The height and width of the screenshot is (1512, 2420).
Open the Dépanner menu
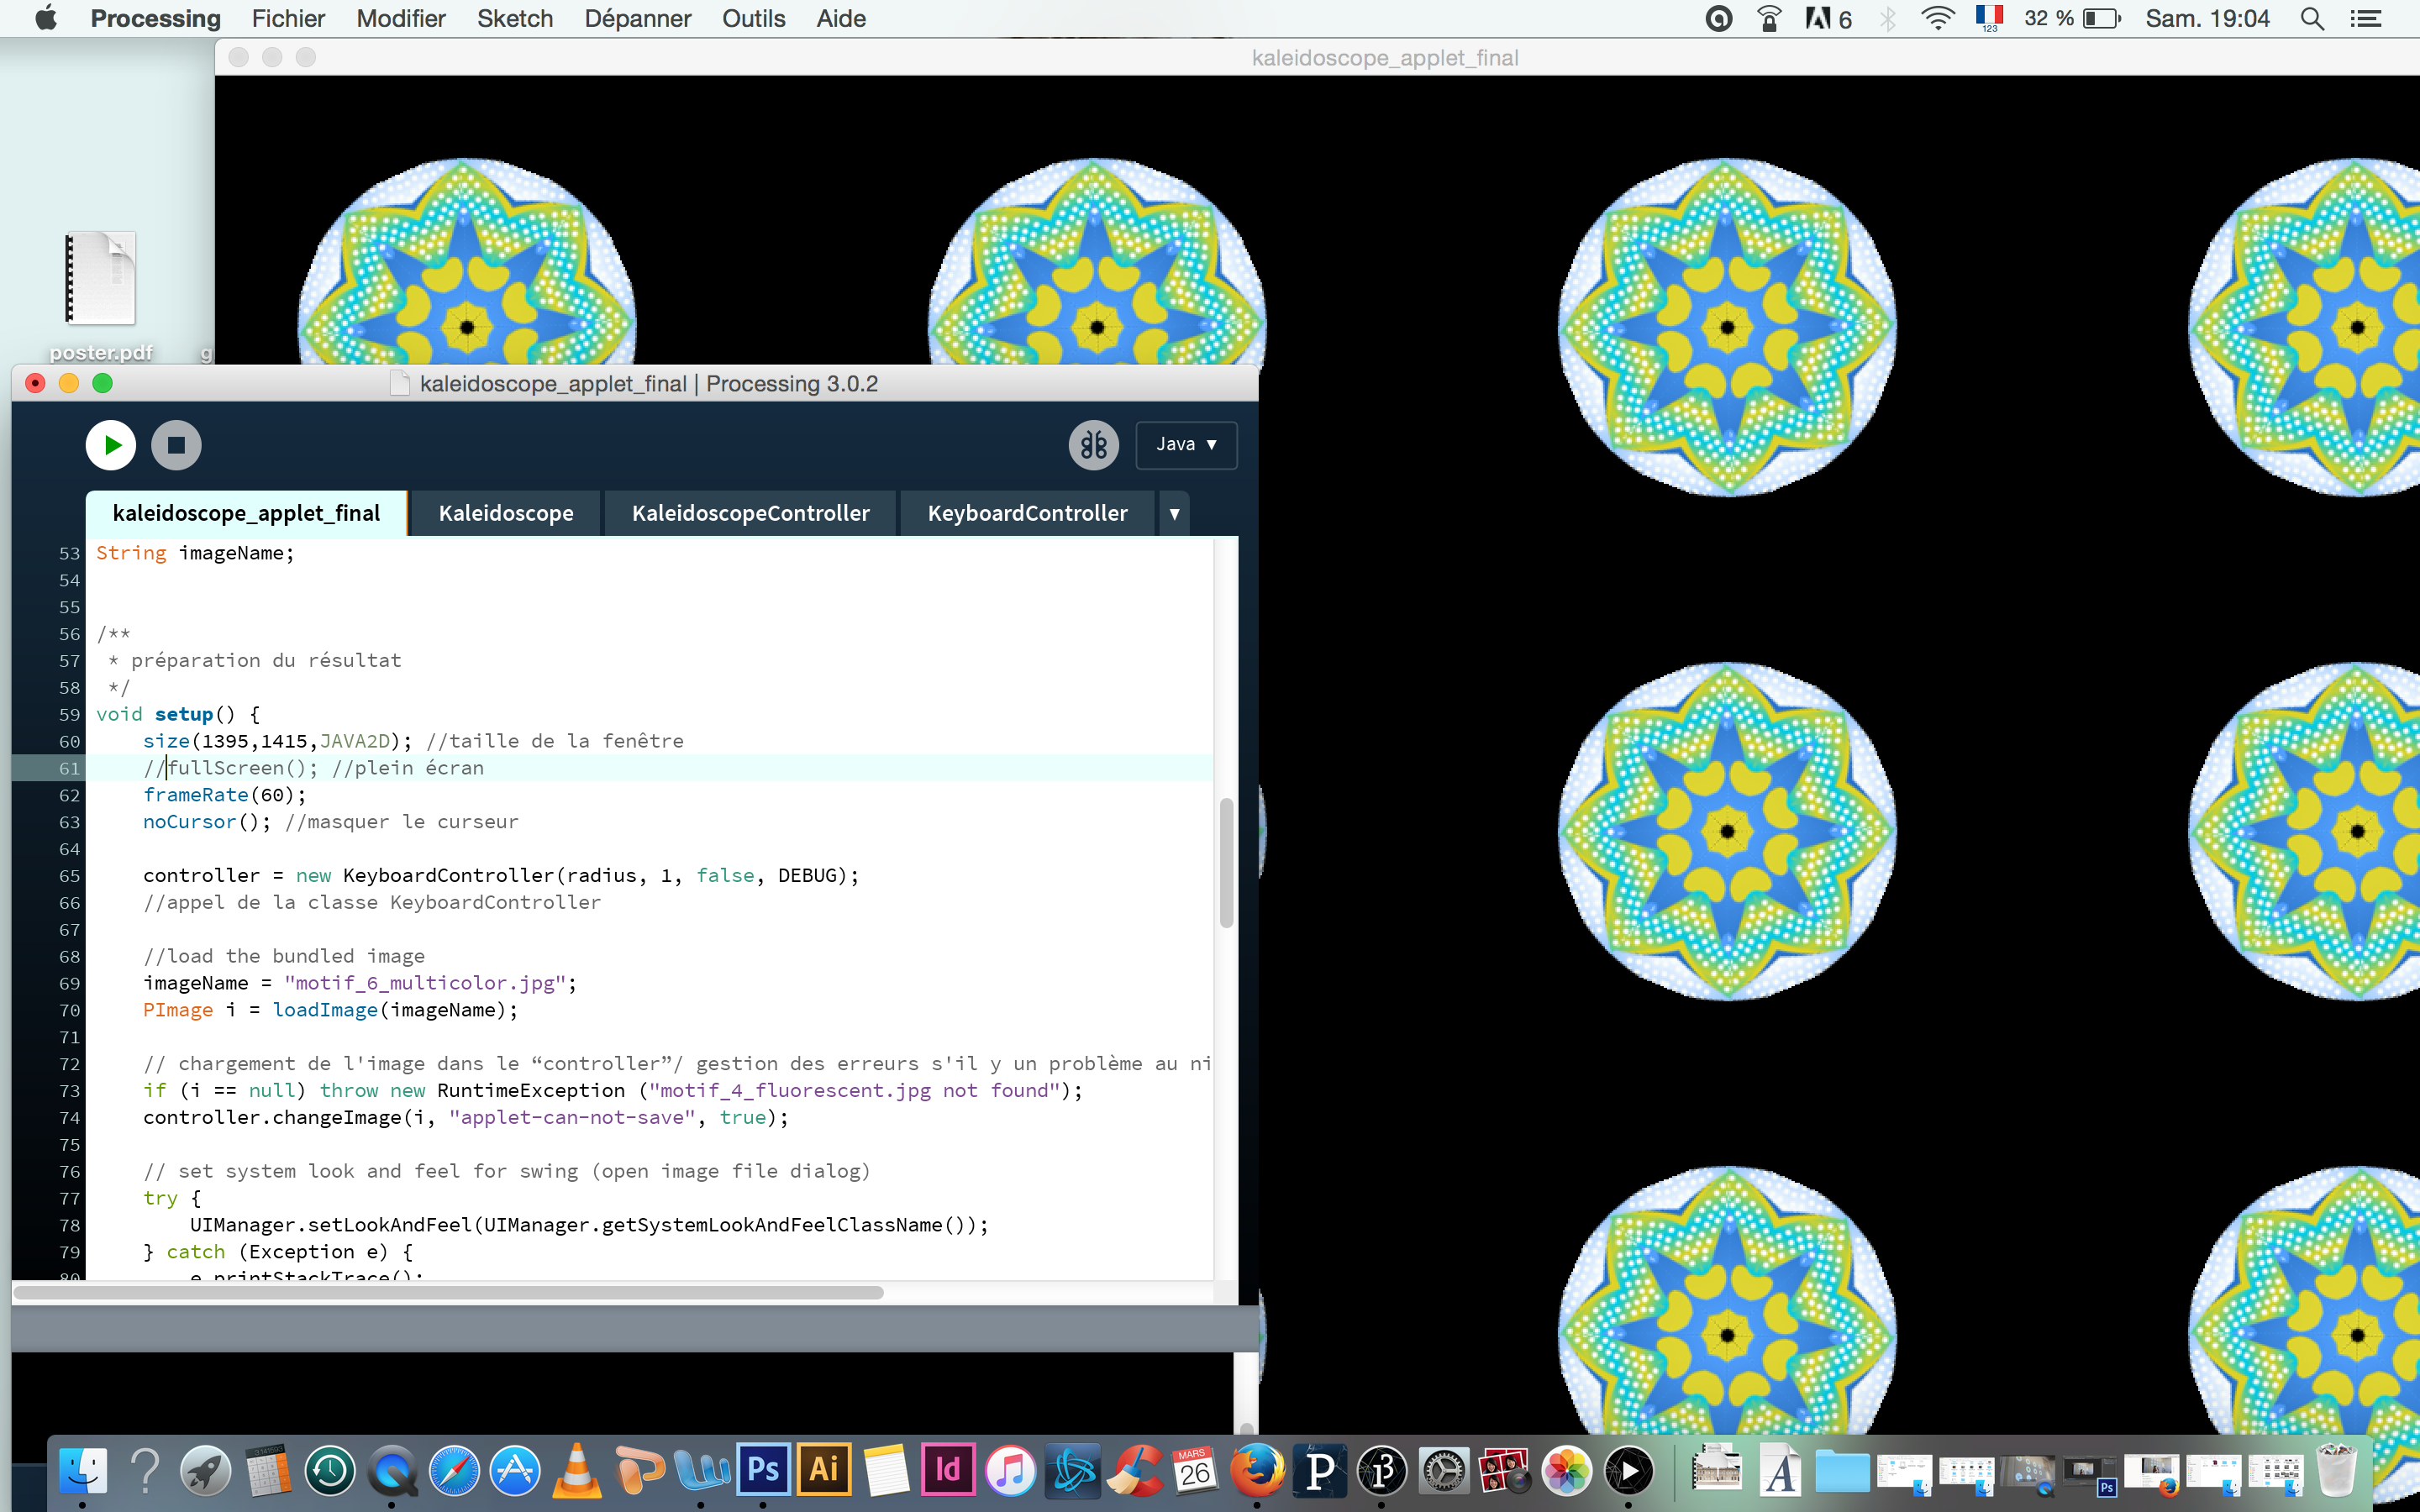pos(637,18)
